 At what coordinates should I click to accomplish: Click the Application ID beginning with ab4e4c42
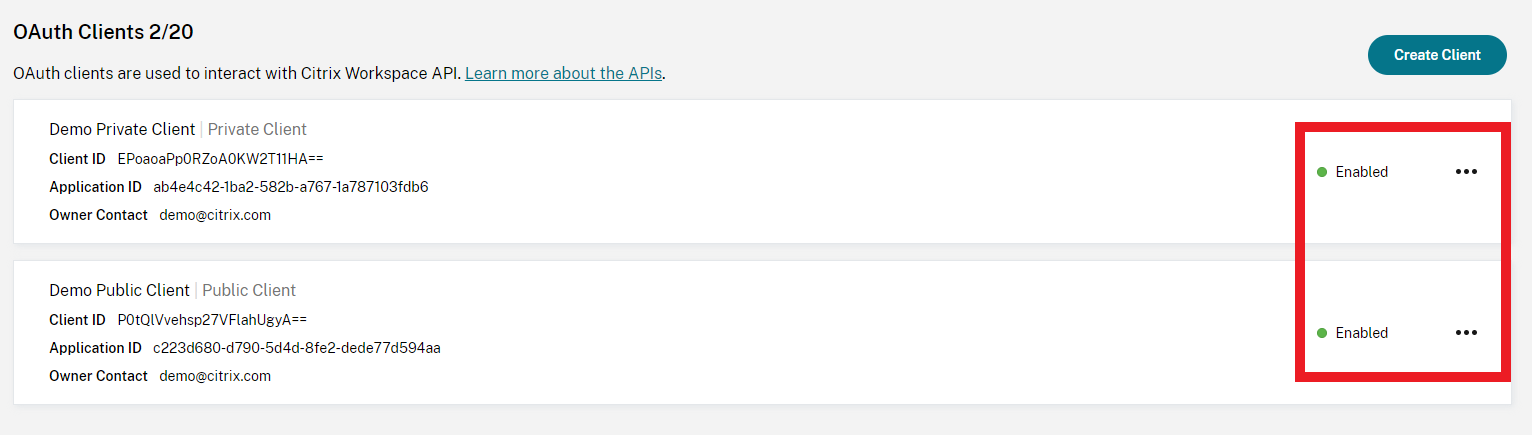click(x=290, y=187)
